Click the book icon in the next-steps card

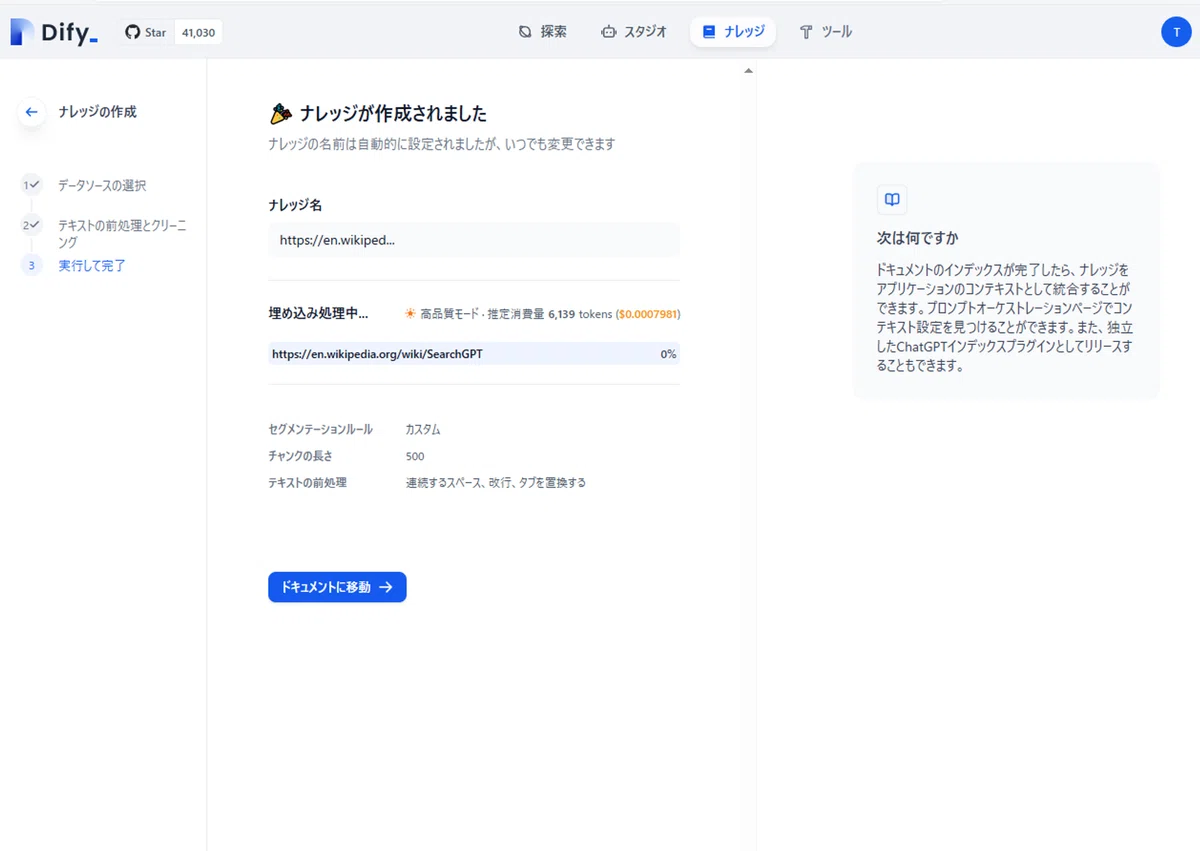(x=892, y=199)
